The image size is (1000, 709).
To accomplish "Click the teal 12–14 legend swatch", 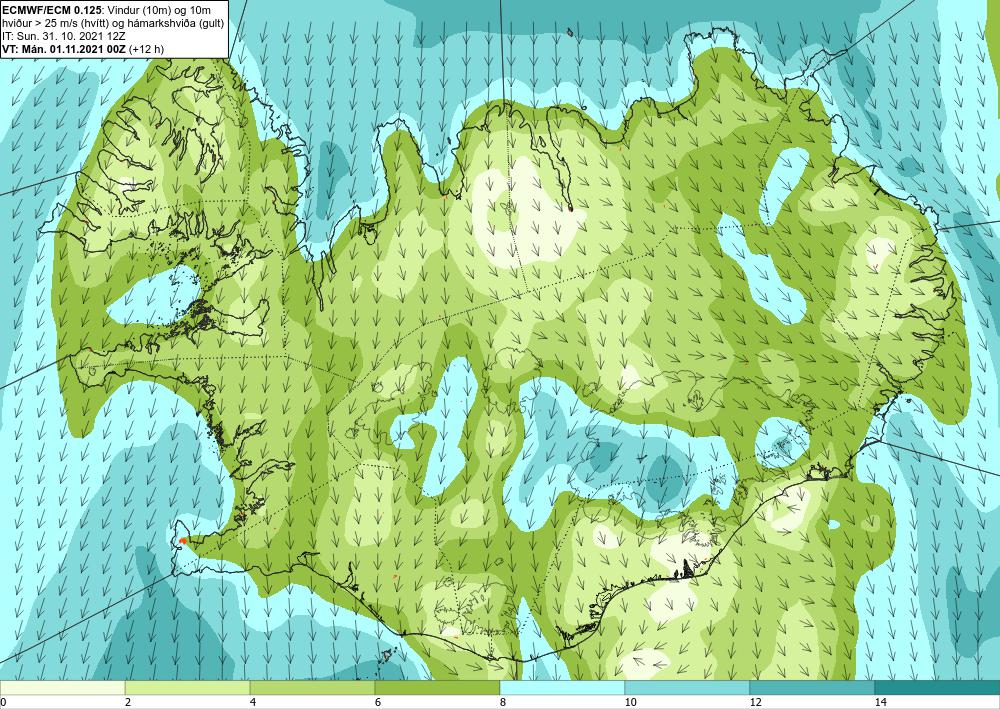I will [x=812, y=687].
